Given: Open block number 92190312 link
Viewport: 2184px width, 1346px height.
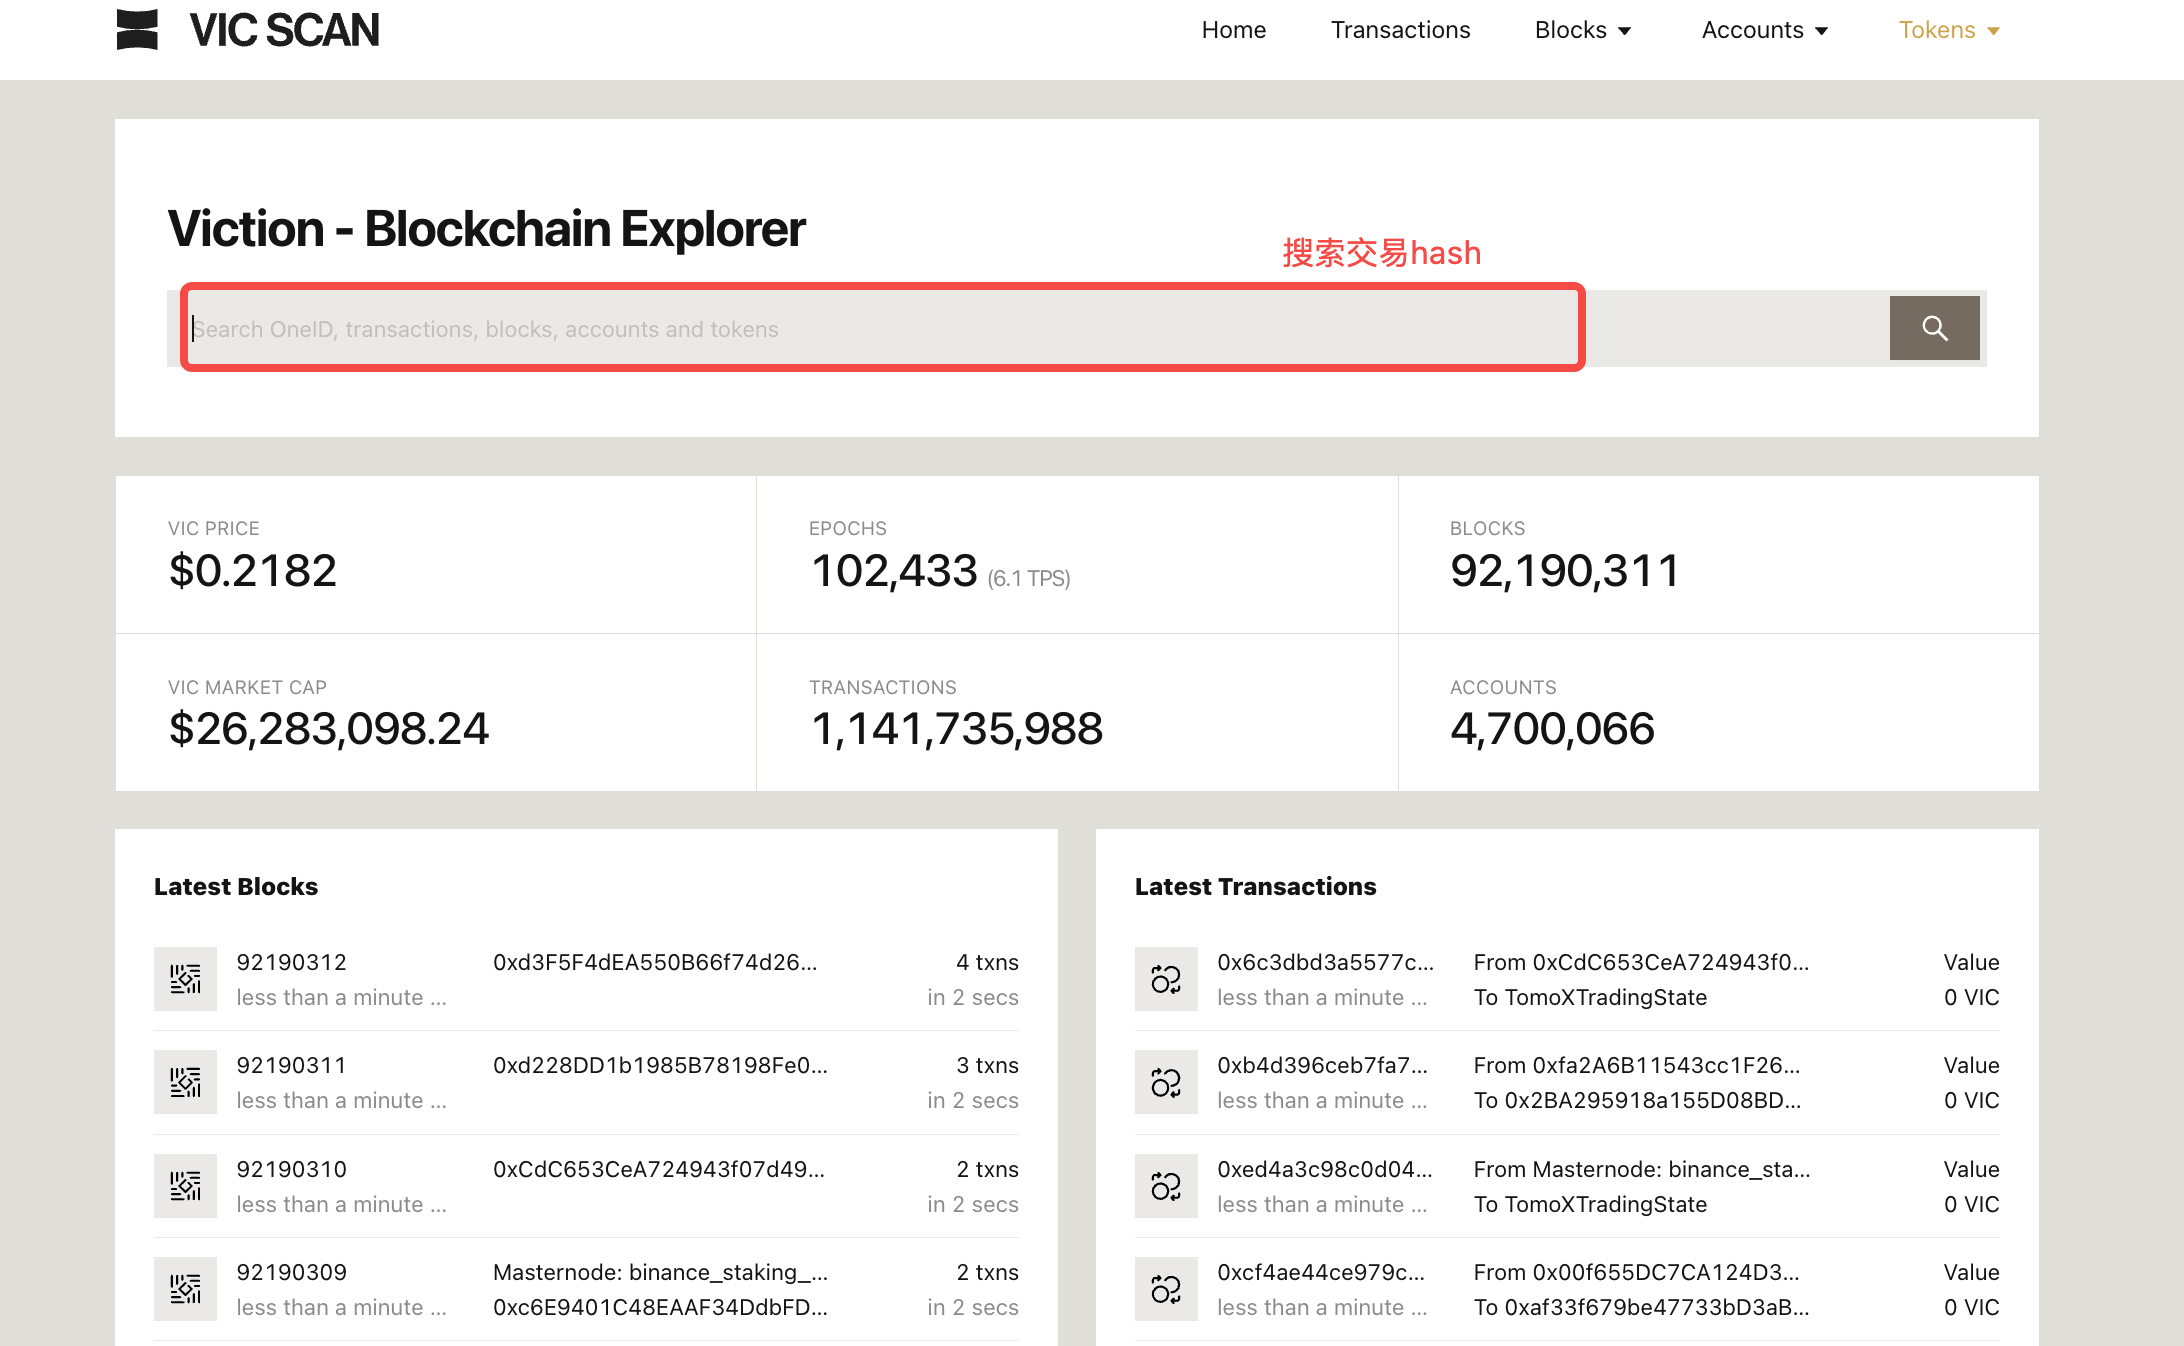Looking at the screenshot, I should [x=291, y=962].
